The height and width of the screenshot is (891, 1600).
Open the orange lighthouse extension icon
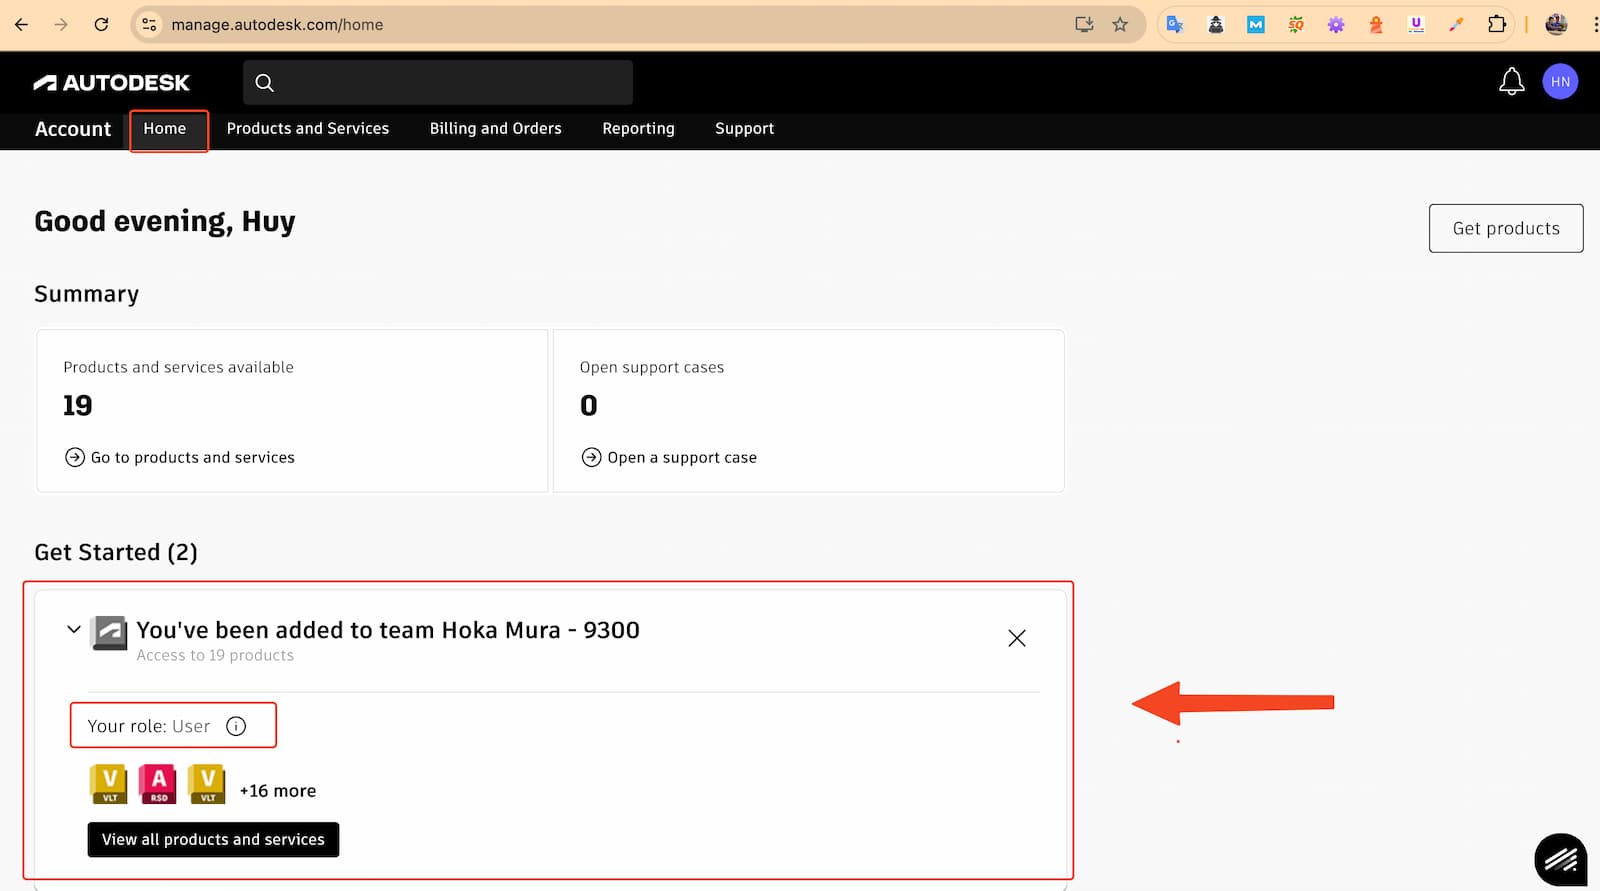(1376, 24)
